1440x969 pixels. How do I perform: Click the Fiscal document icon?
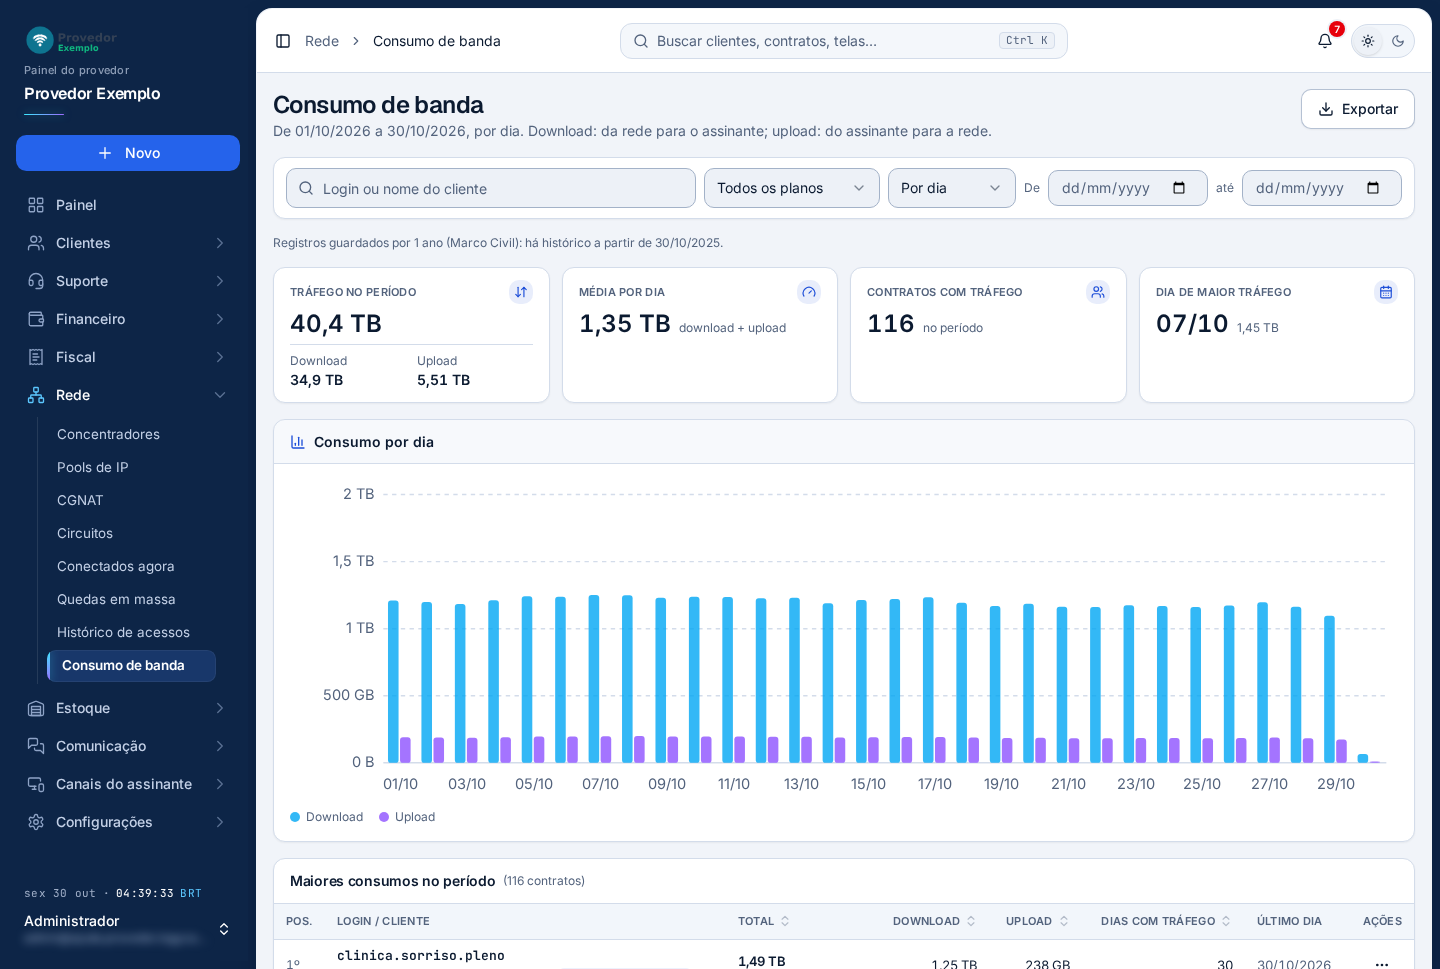point(36,357)
